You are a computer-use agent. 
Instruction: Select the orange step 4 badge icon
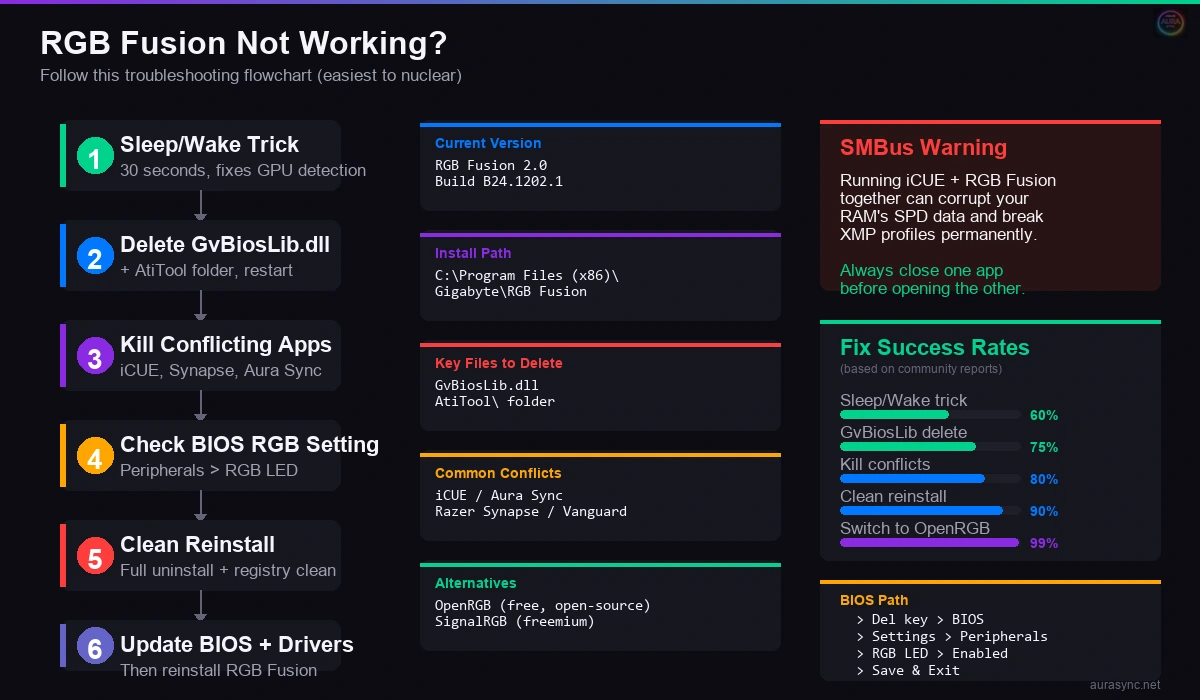(94, 455)
